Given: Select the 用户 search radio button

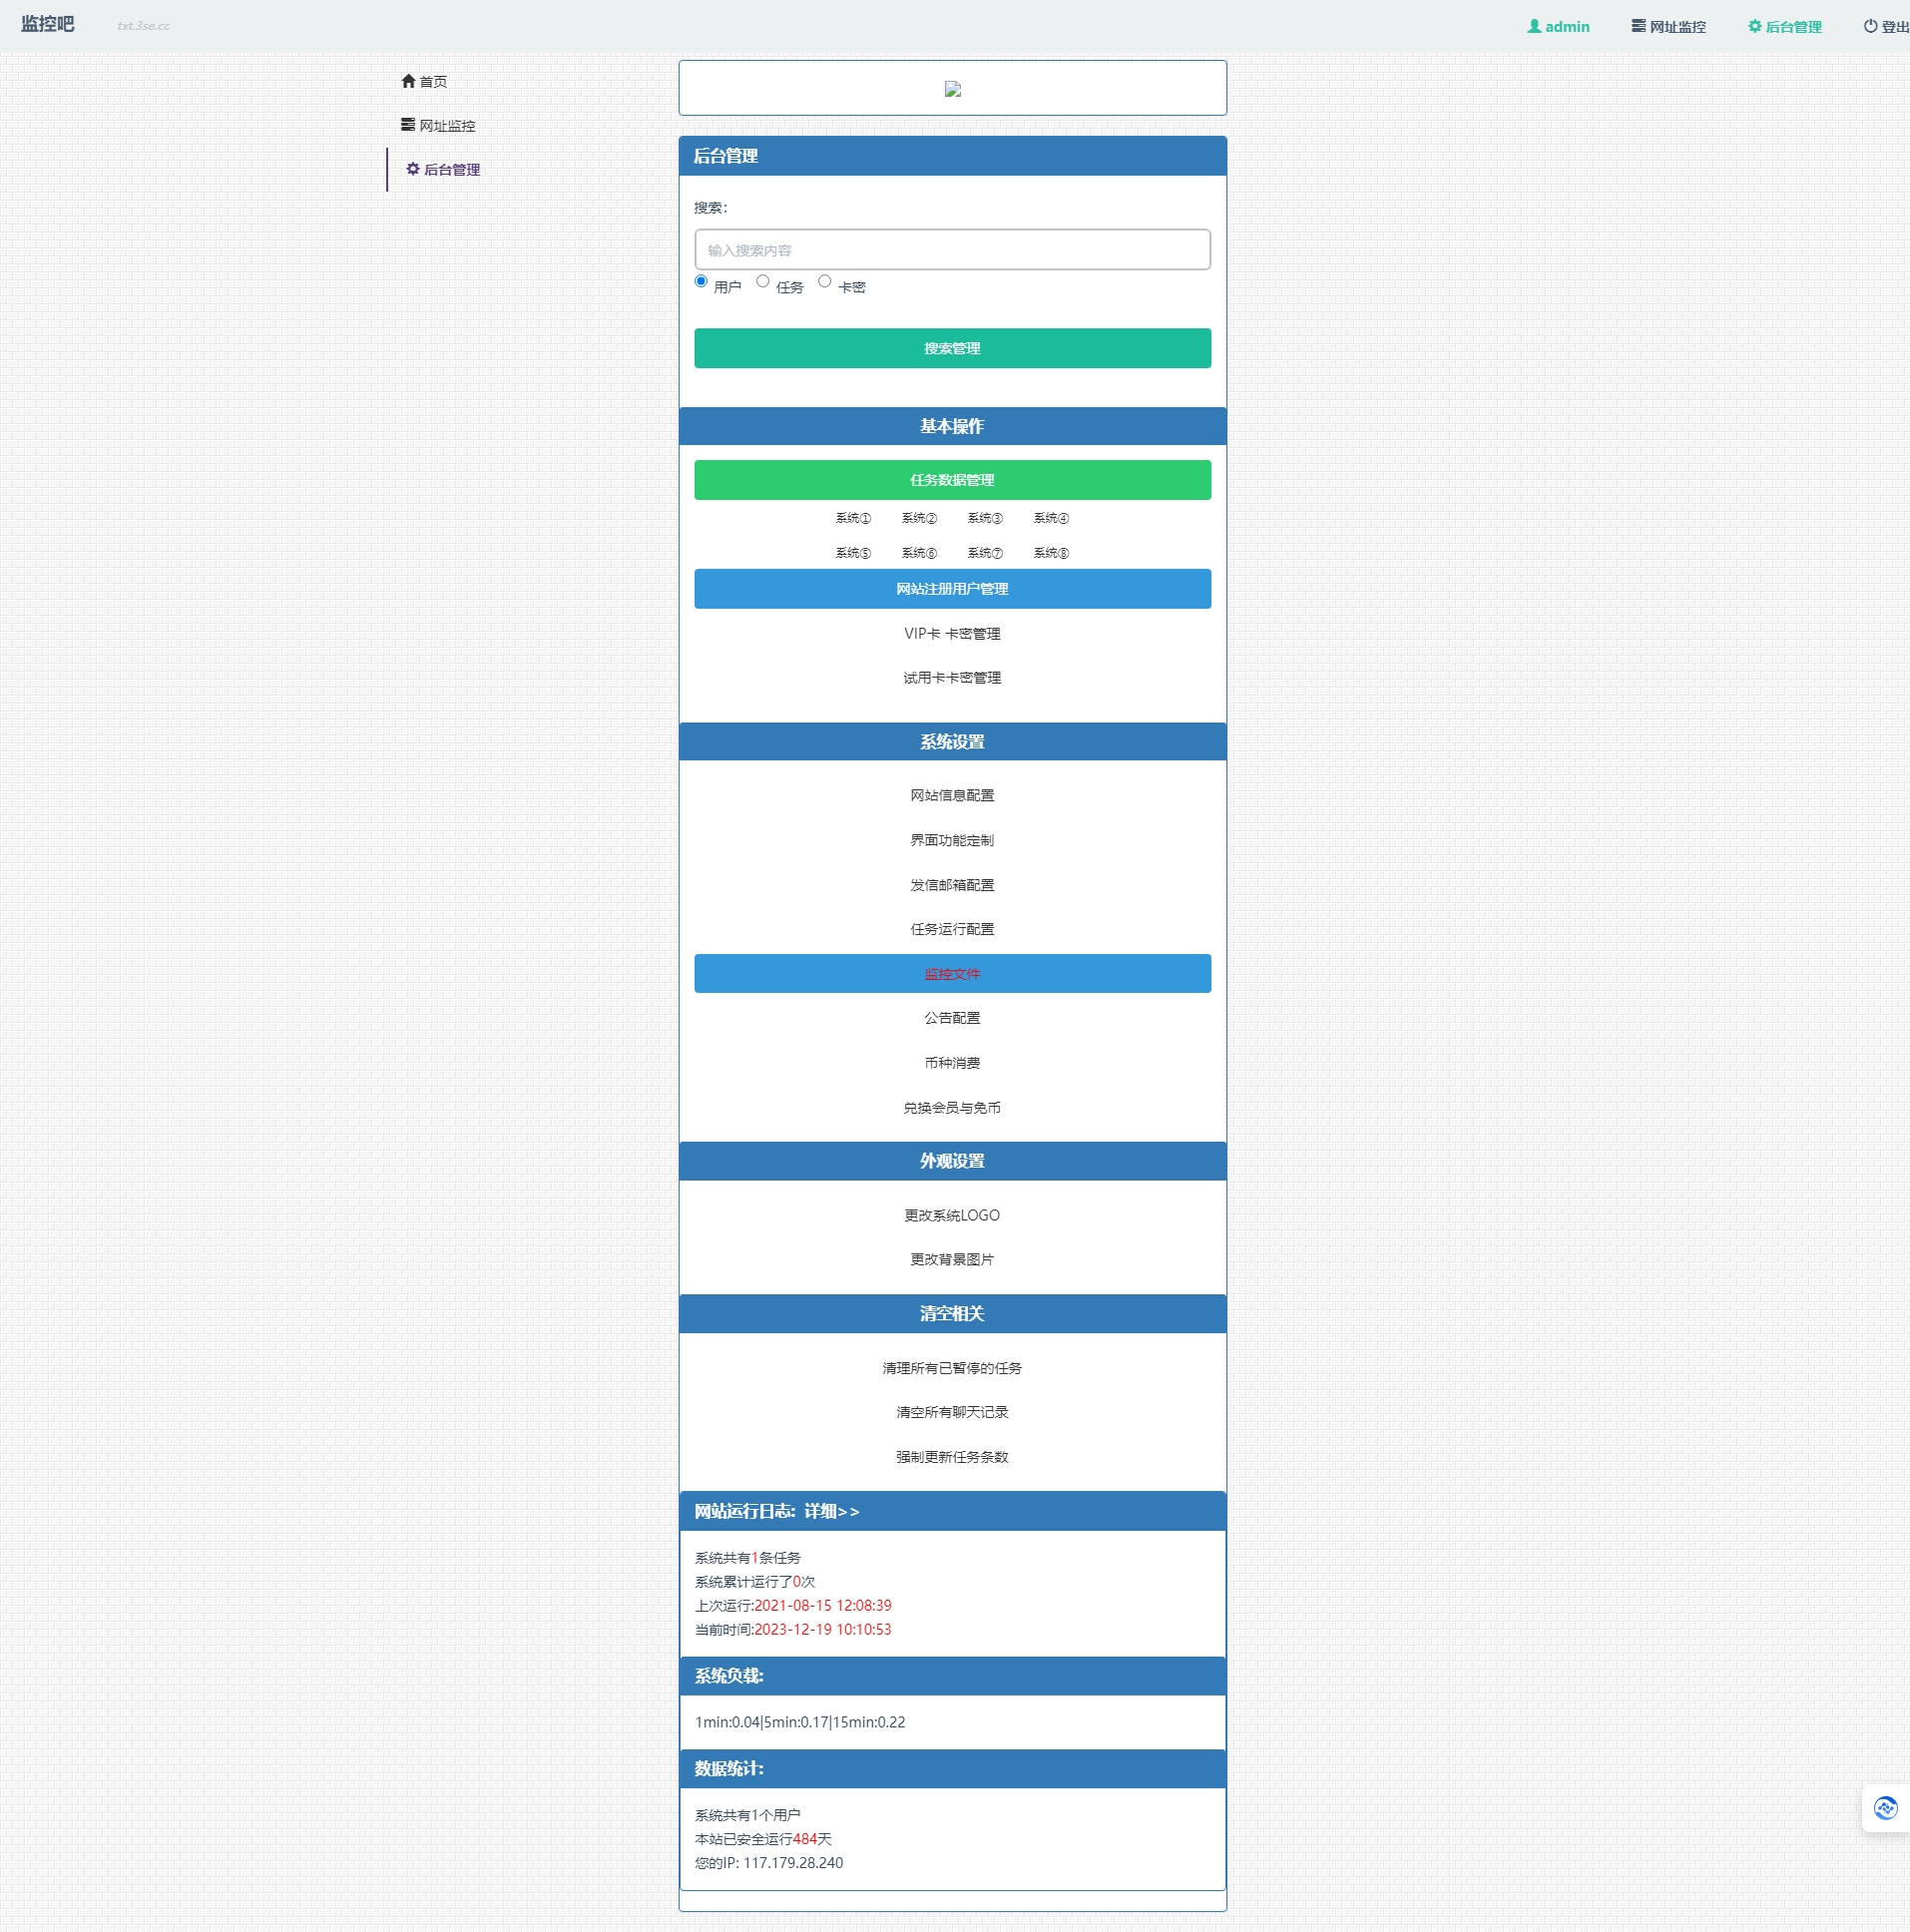Looking at the screenshot, I should 701,281.
